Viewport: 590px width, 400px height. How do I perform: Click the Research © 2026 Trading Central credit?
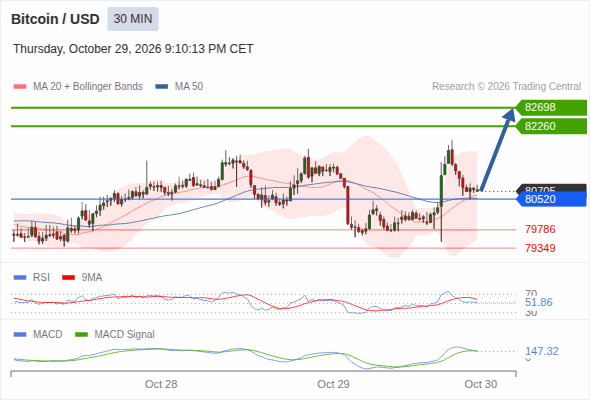pos(506,87)
